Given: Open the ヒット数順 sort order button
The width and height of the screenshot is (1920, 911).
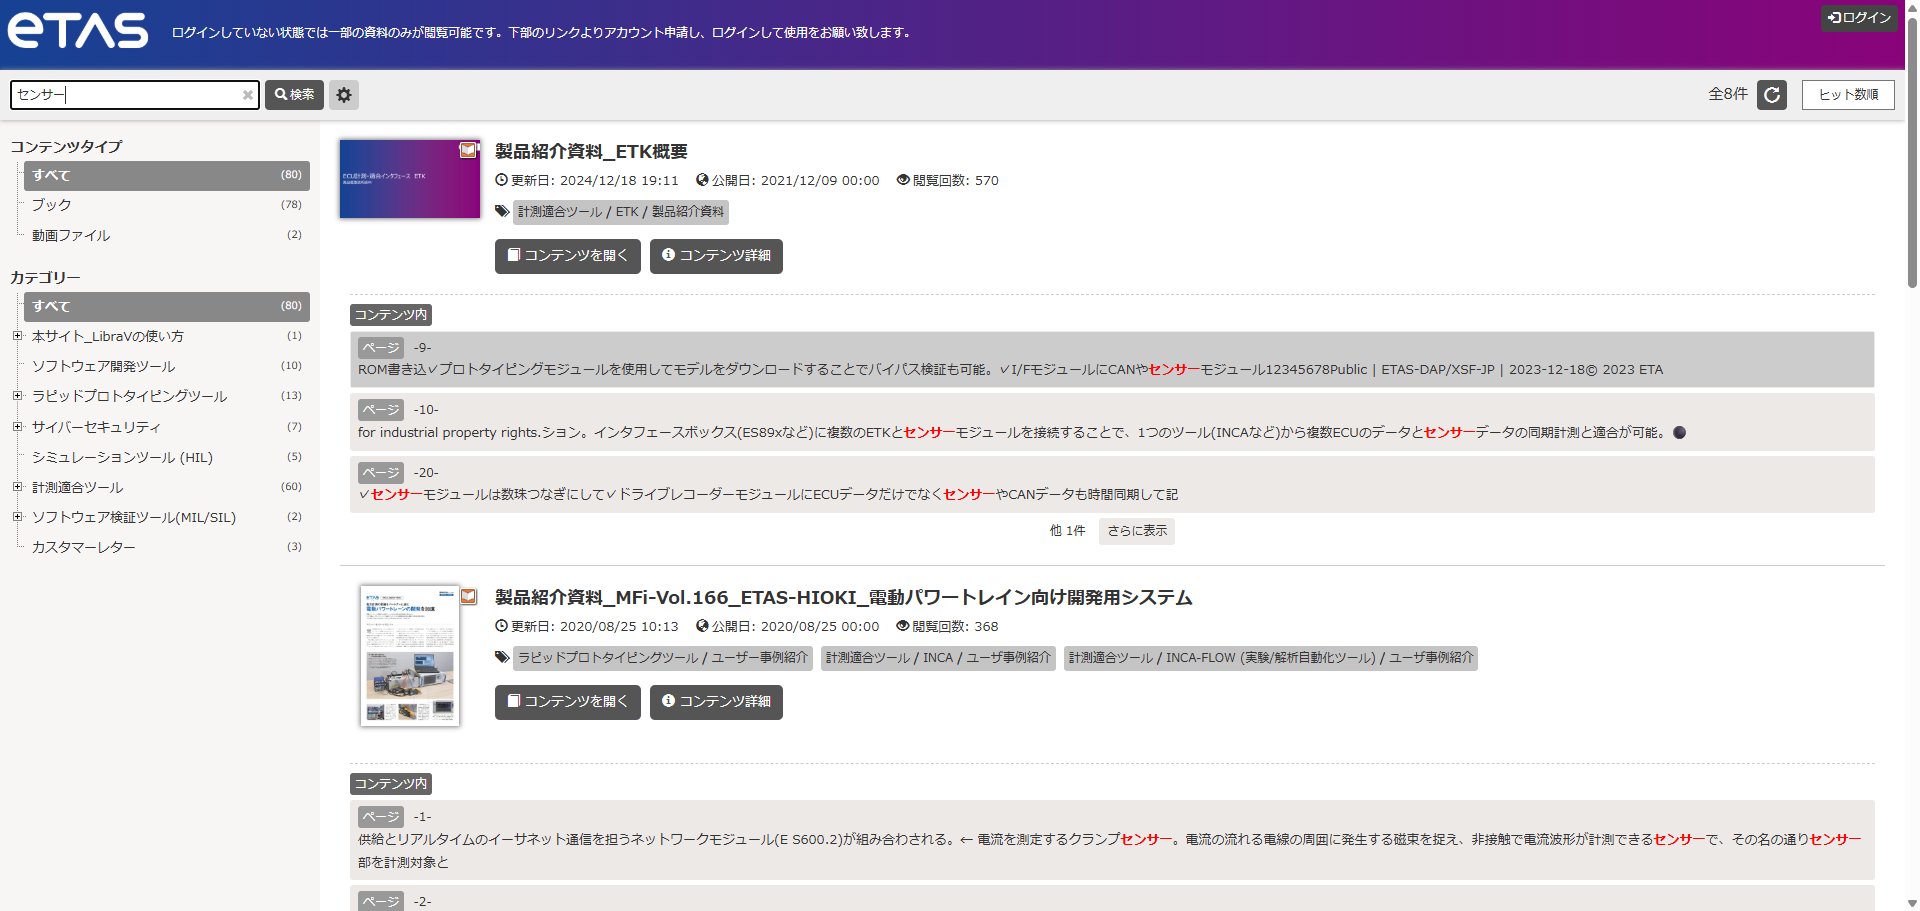Looking at the screenshot, I should (x=1848, y=95).
